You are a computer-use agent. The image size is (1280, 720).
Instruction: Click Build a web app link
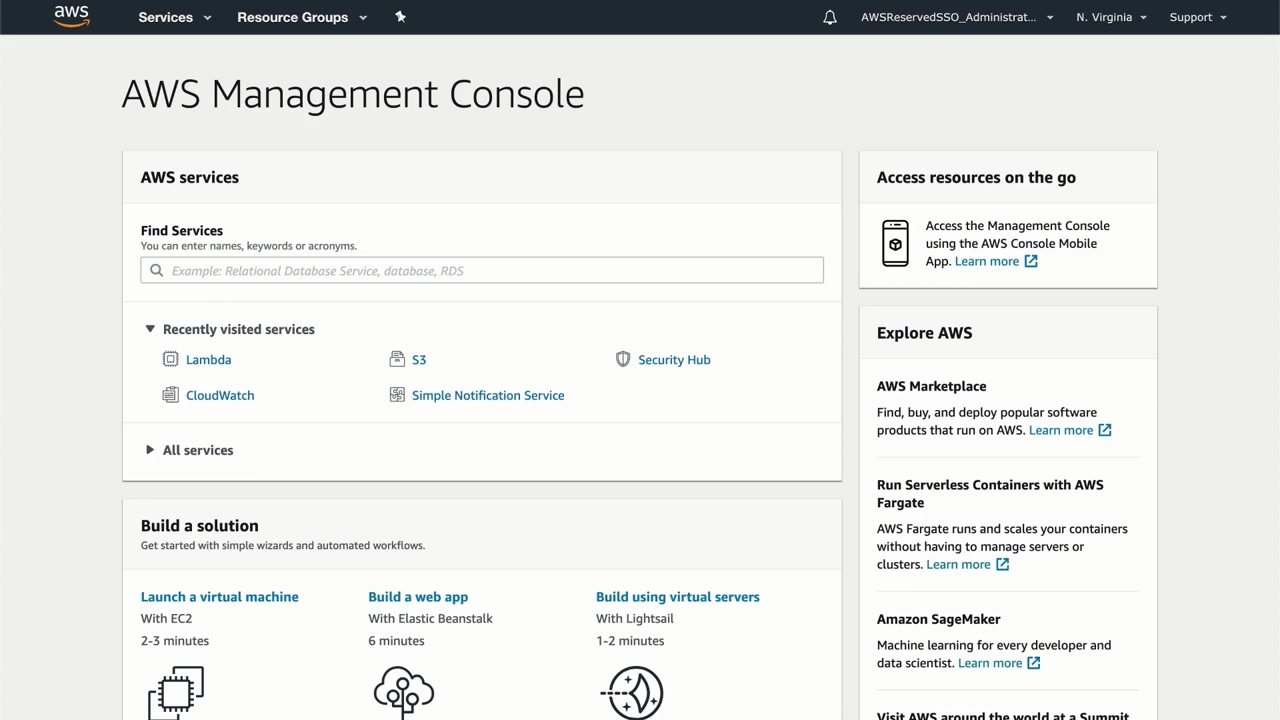coord(418,597)
